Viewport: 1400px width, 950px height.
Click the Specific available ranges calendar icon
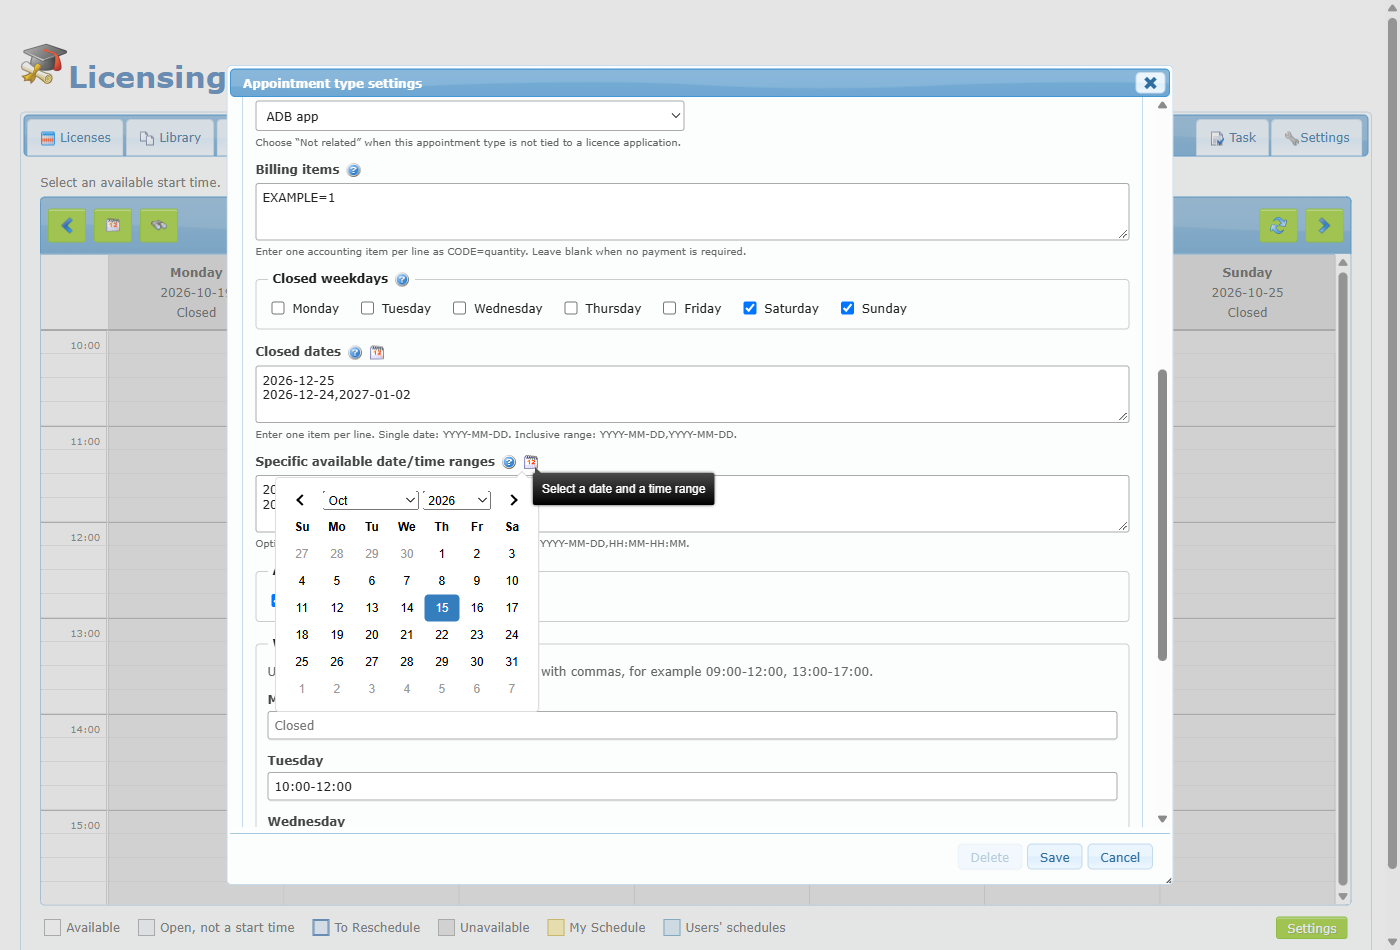coord(531,462)
